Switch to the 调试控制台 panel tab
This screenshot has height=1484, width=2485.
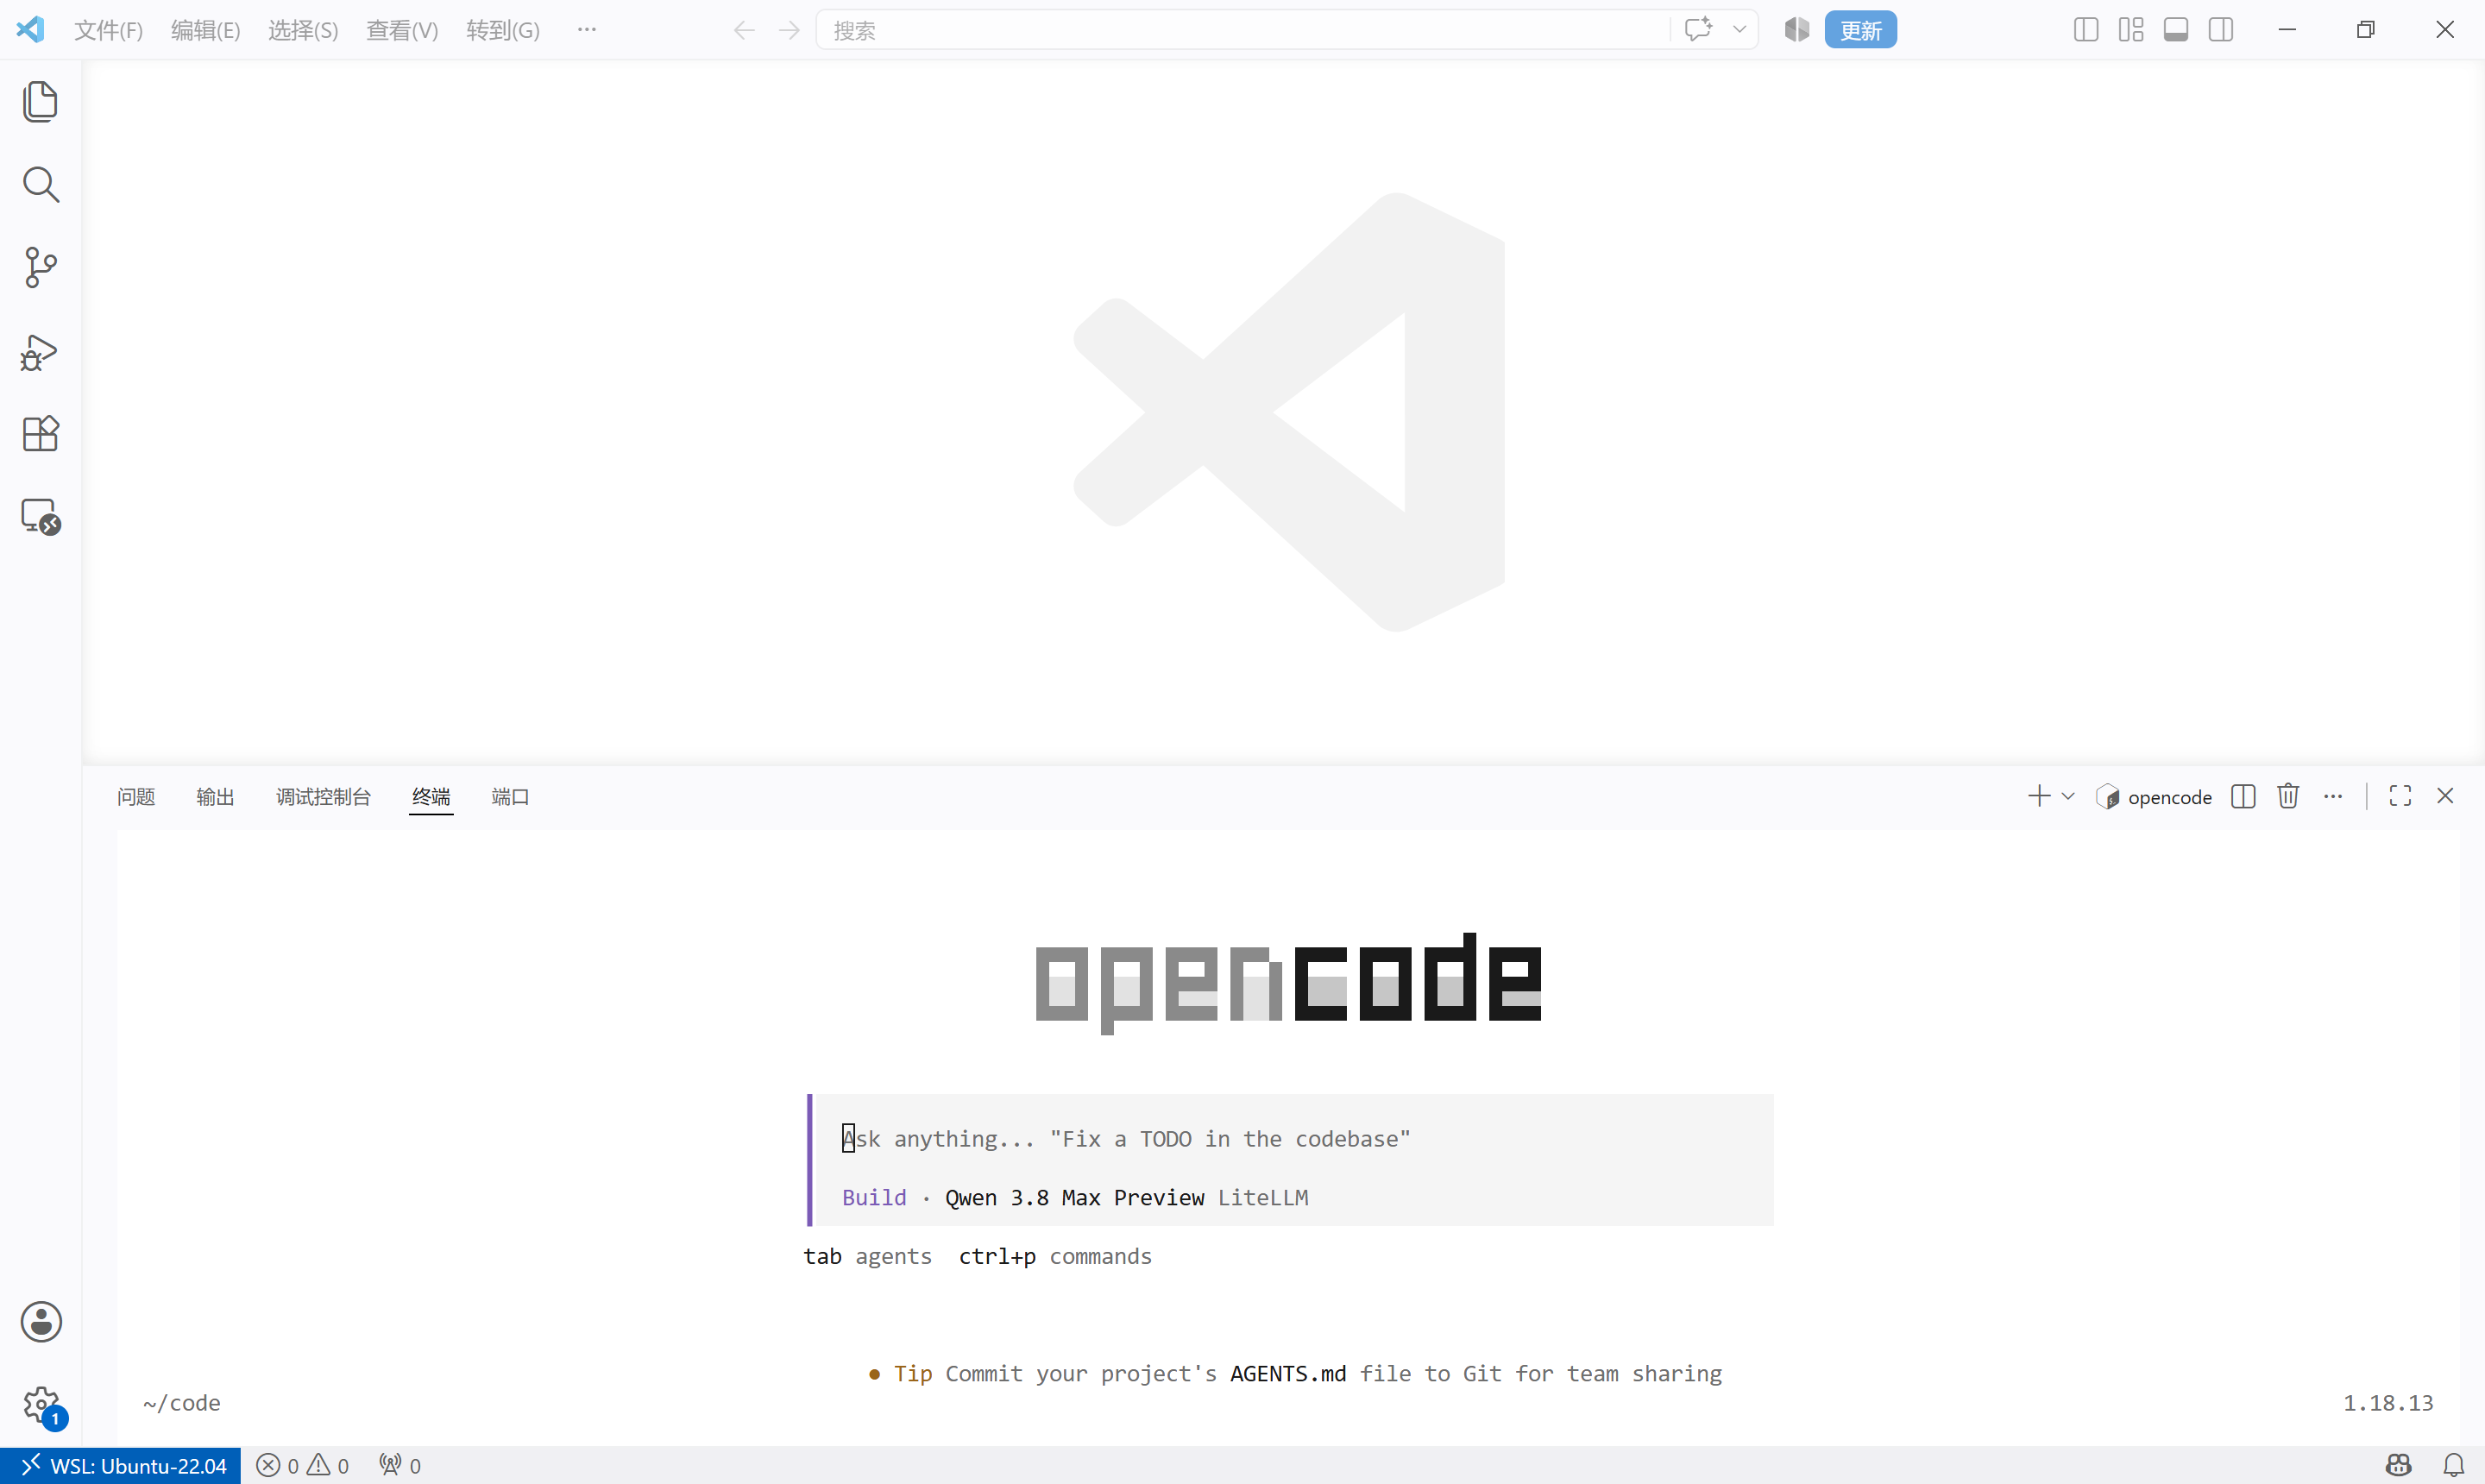pyautogui.click(x=323, y=797)
